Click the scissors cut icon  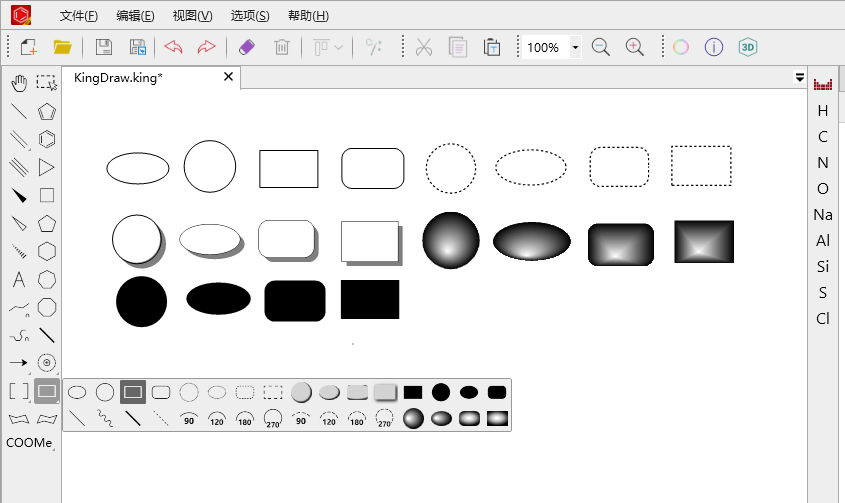click(x=424, y=47)
